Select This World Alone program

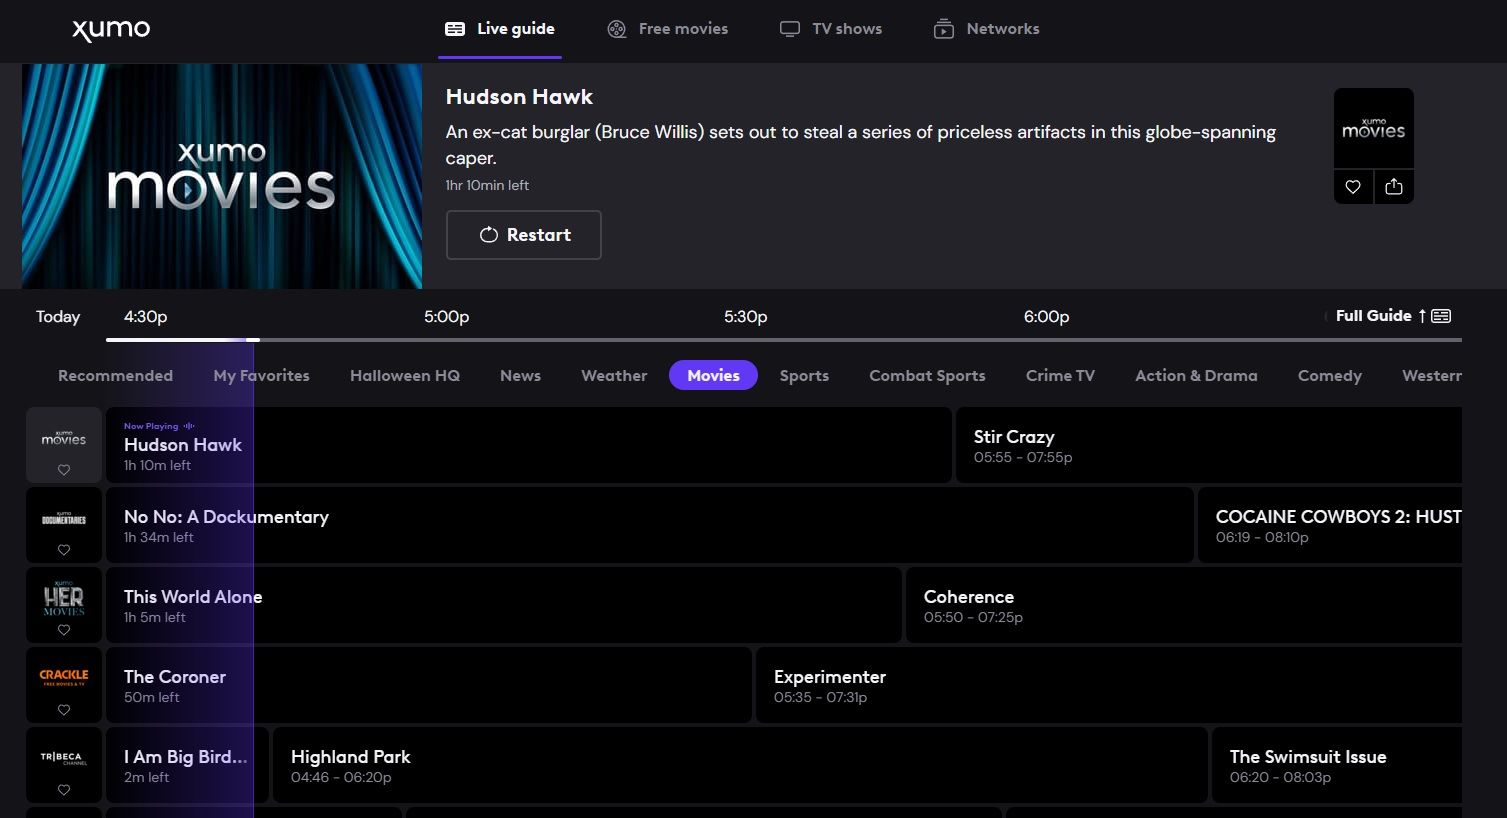click(x=504, y=605)
